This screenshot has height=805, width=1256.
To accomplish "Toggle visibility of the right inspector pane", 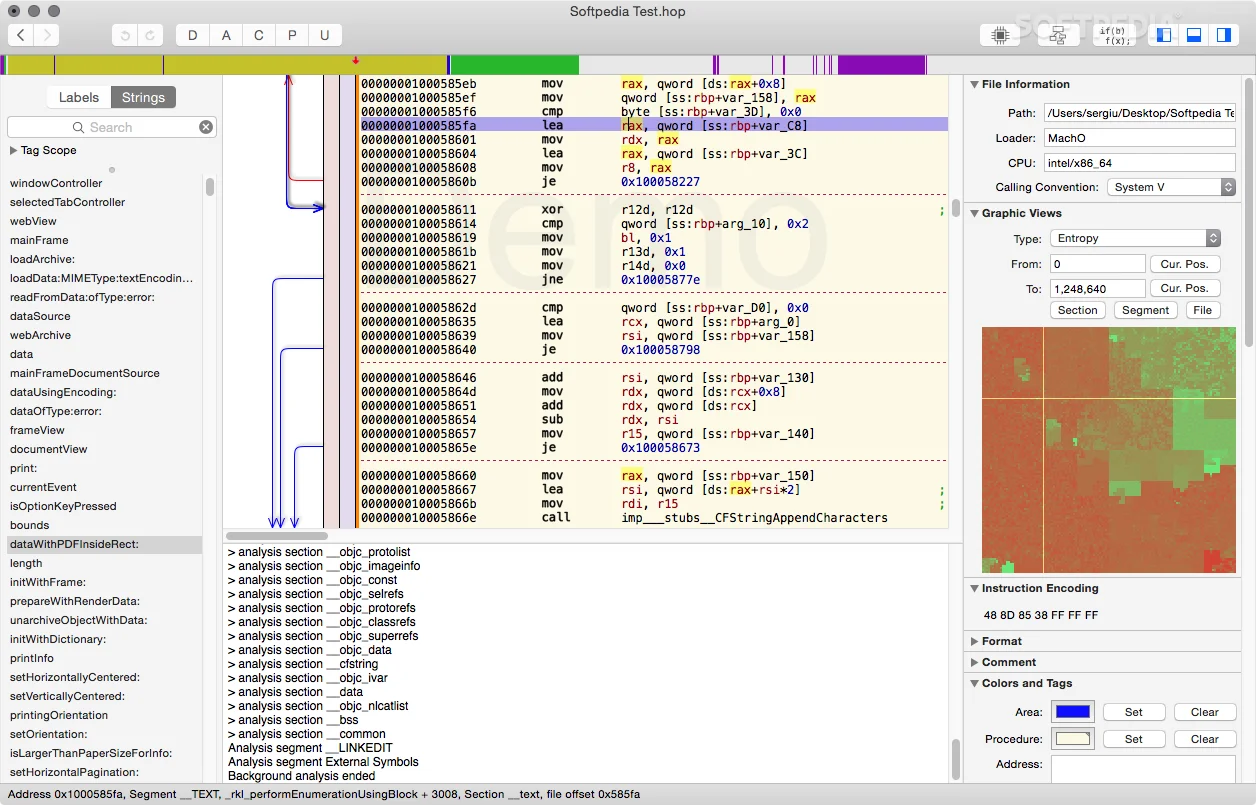I will point(1222,34).
